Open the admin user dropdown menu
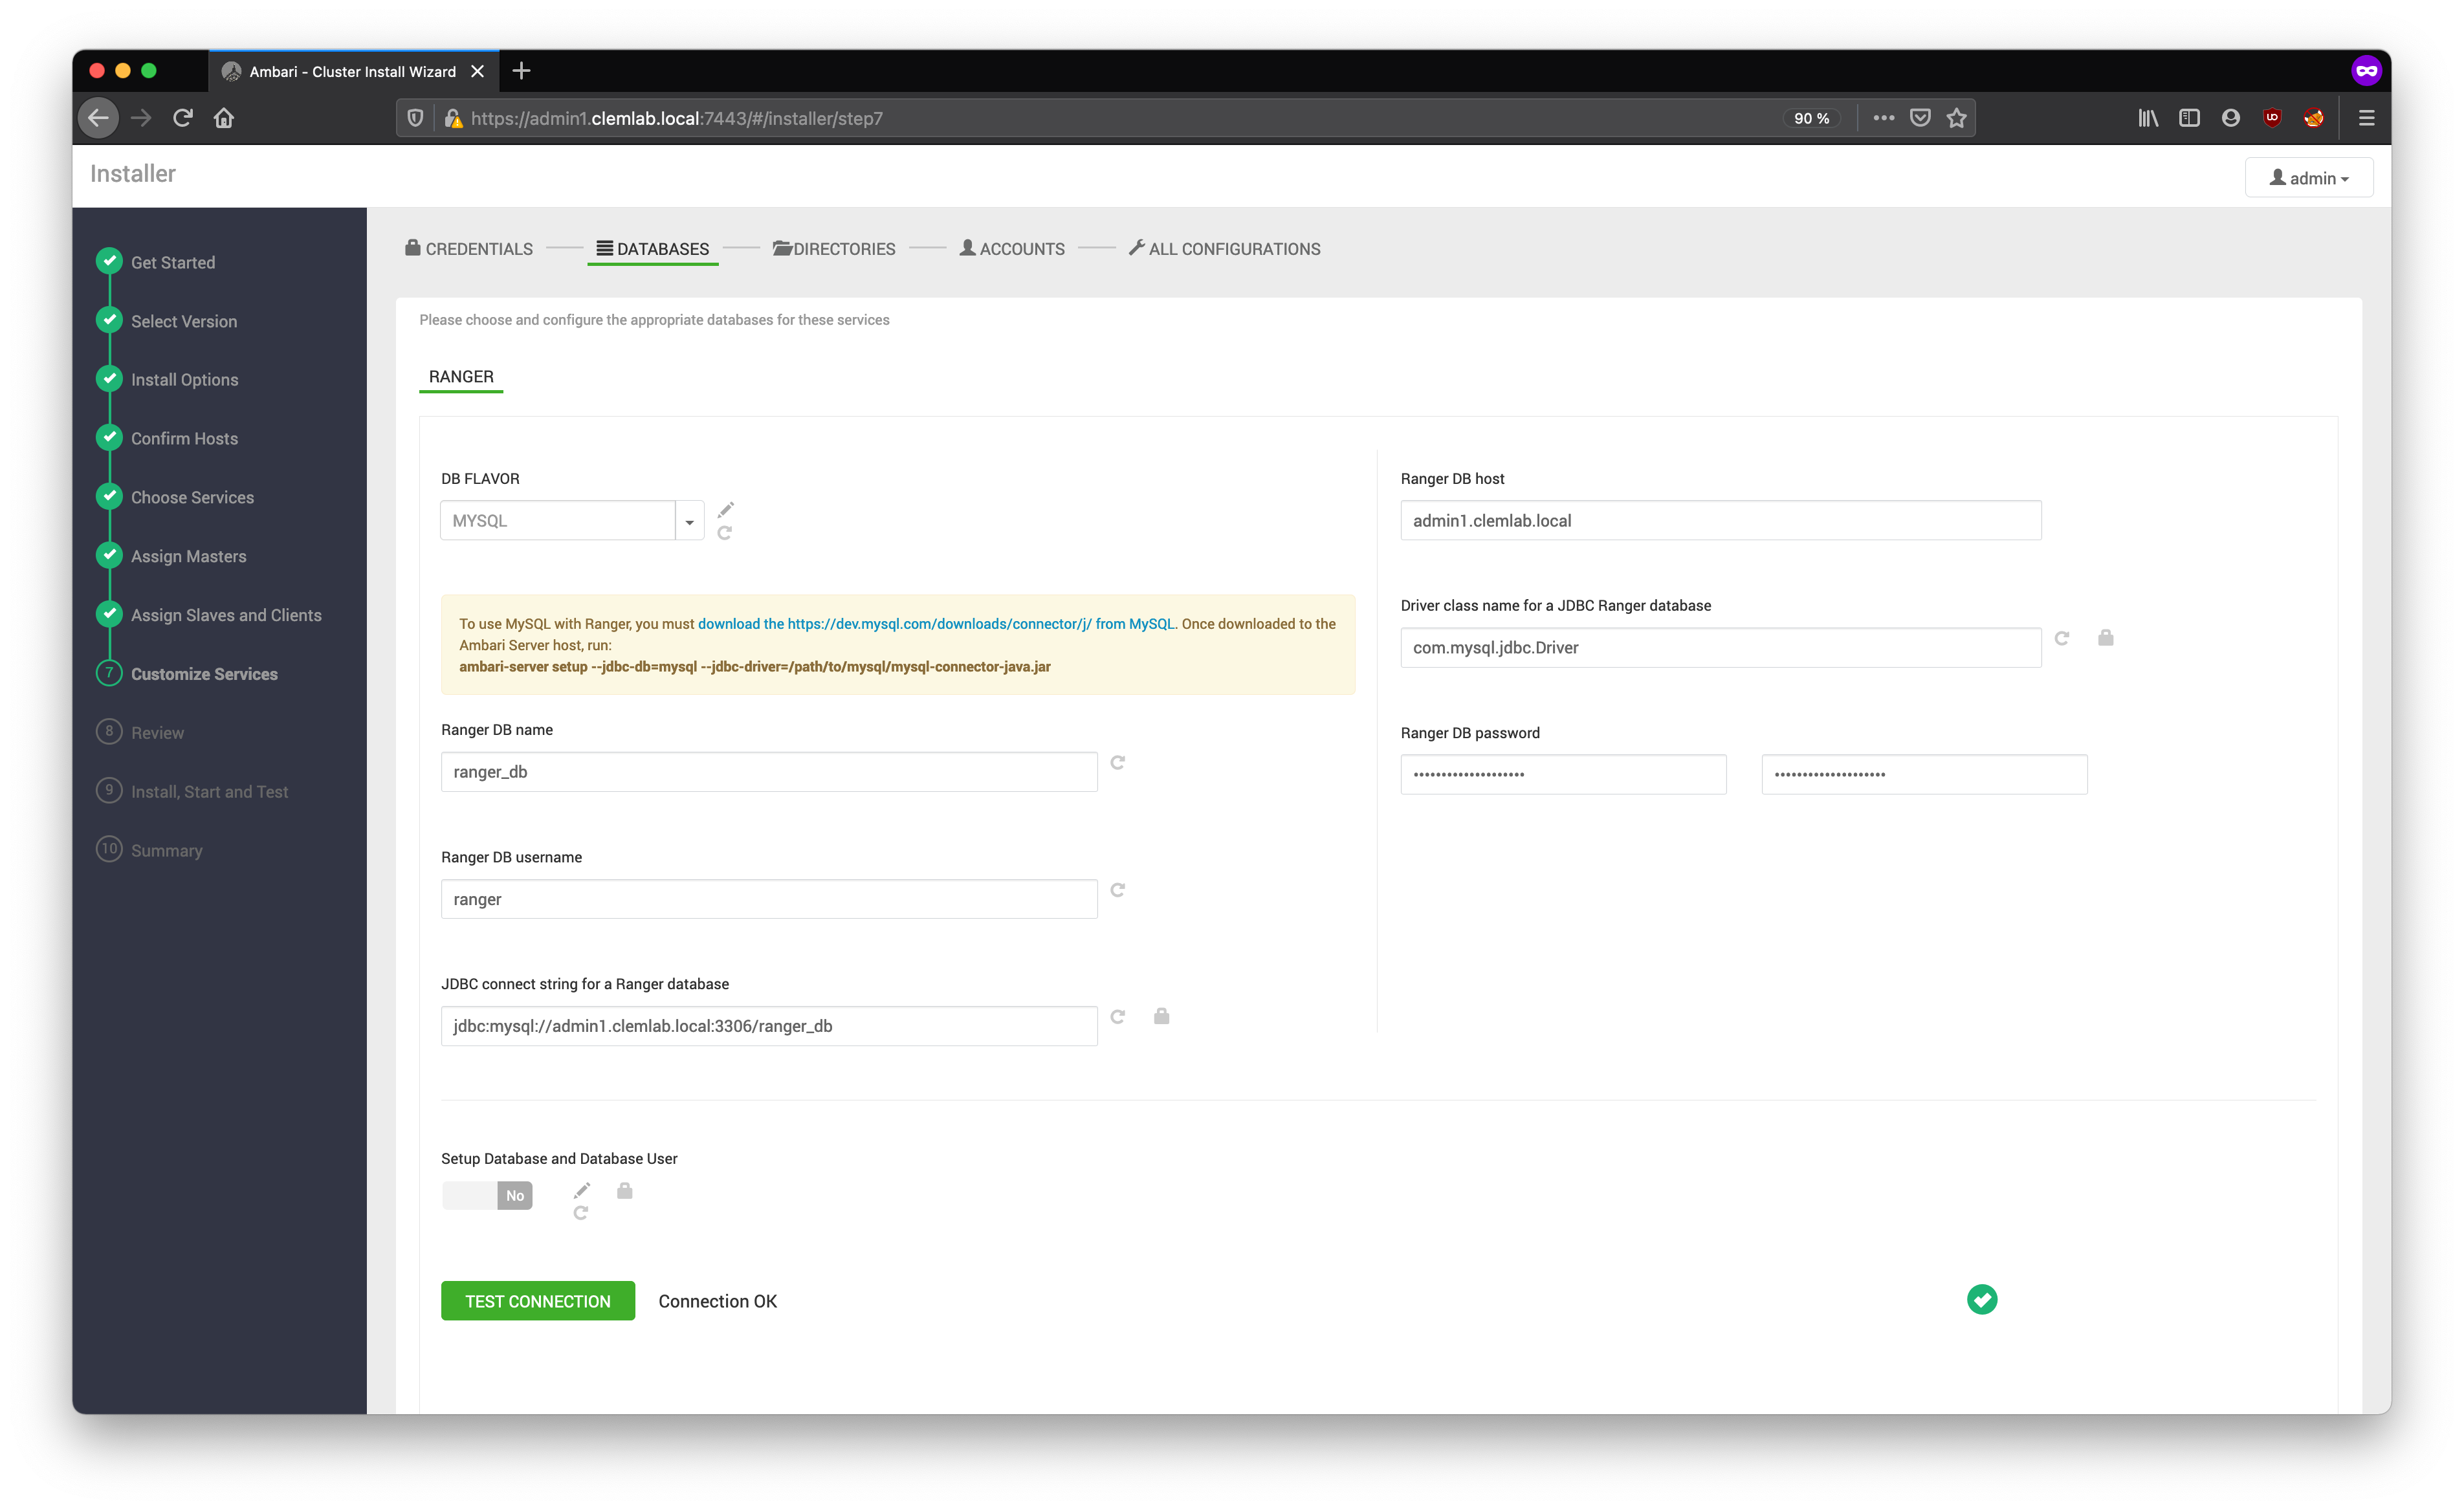The width and height of the screenshot is (2464, 1510). tap(2308, 178)
